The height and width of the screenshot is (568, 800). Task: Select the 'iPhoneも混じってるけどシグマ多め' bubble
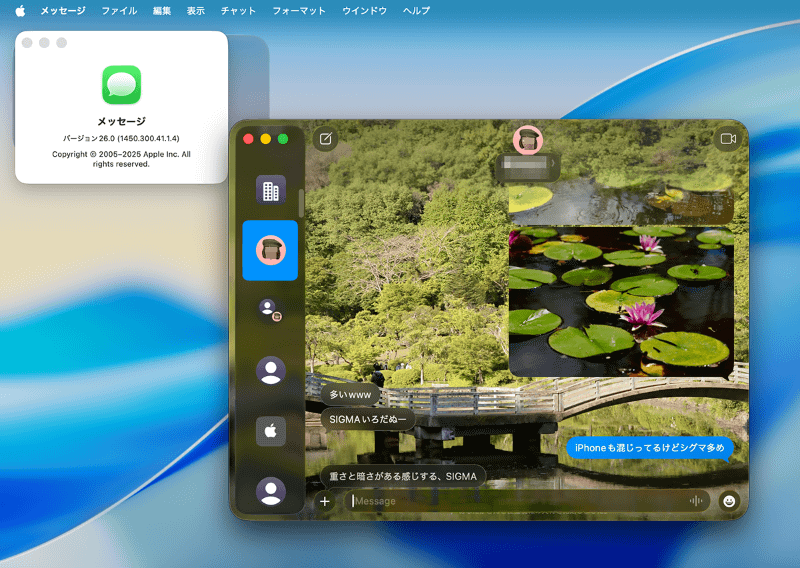tap(649, 448)
